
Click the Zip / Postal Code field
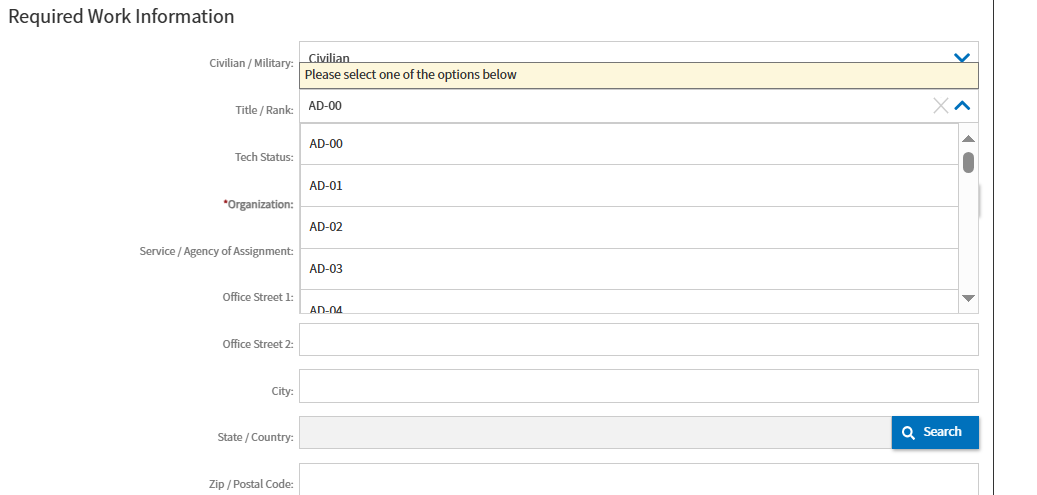pyautogui.click(x=638, y=479)
